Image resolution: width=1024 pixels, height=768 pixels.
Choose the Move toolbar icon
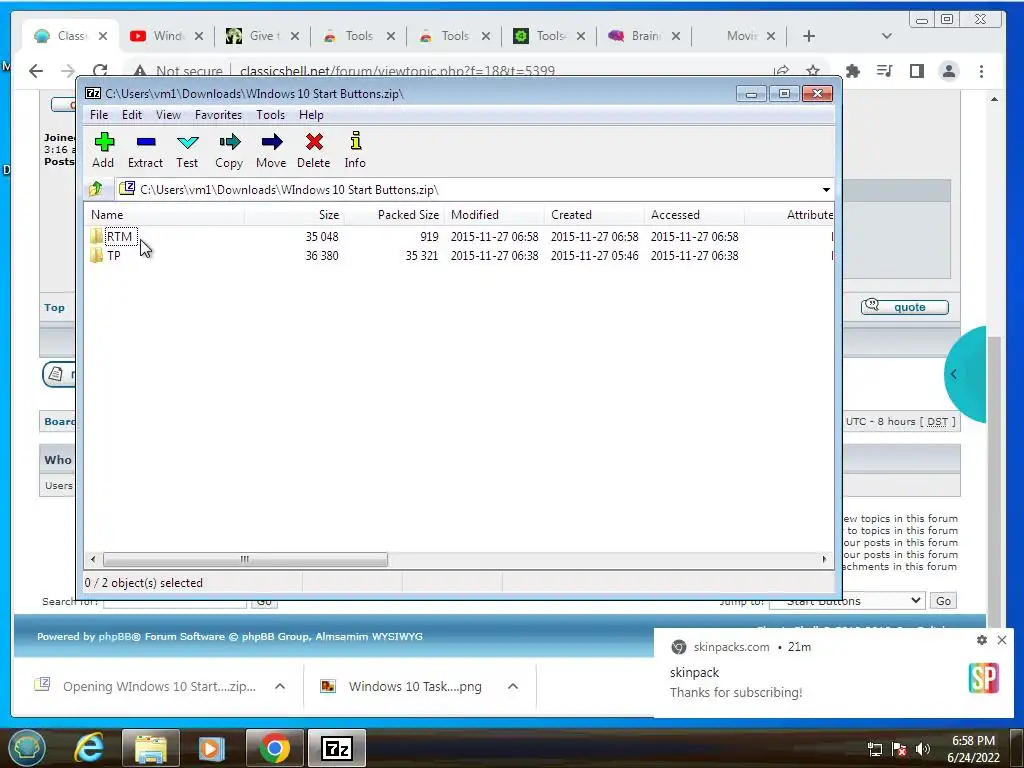tap(271, 150)
